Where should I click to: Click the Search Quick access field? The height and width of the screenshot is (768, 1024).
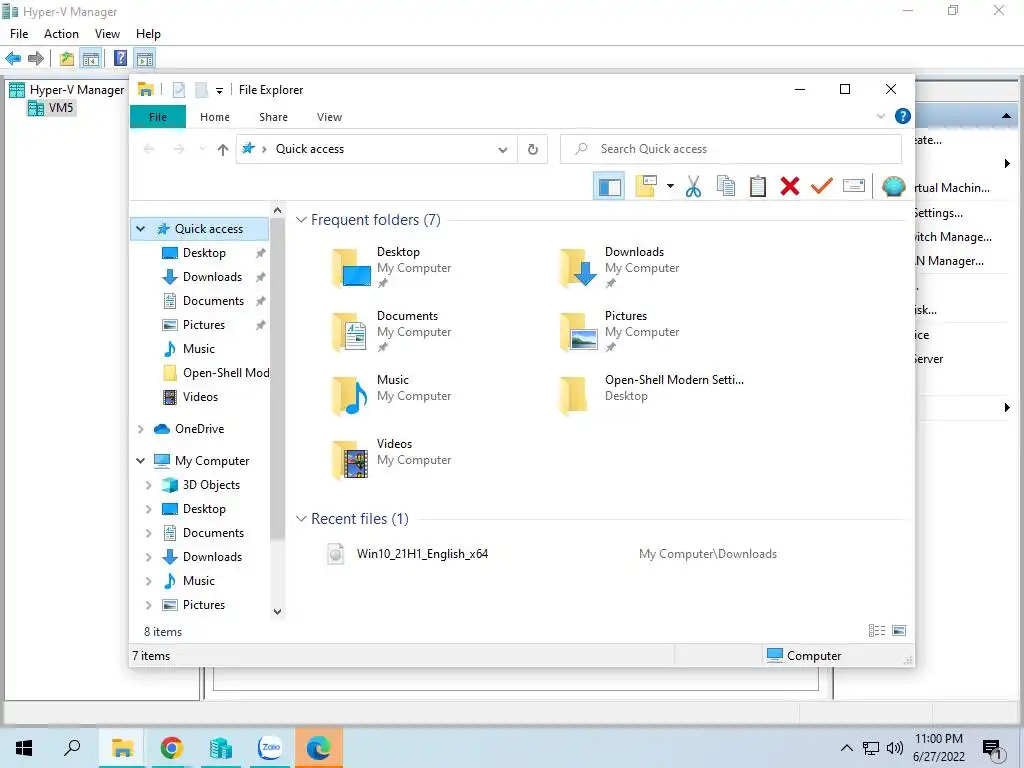(731, 150)
